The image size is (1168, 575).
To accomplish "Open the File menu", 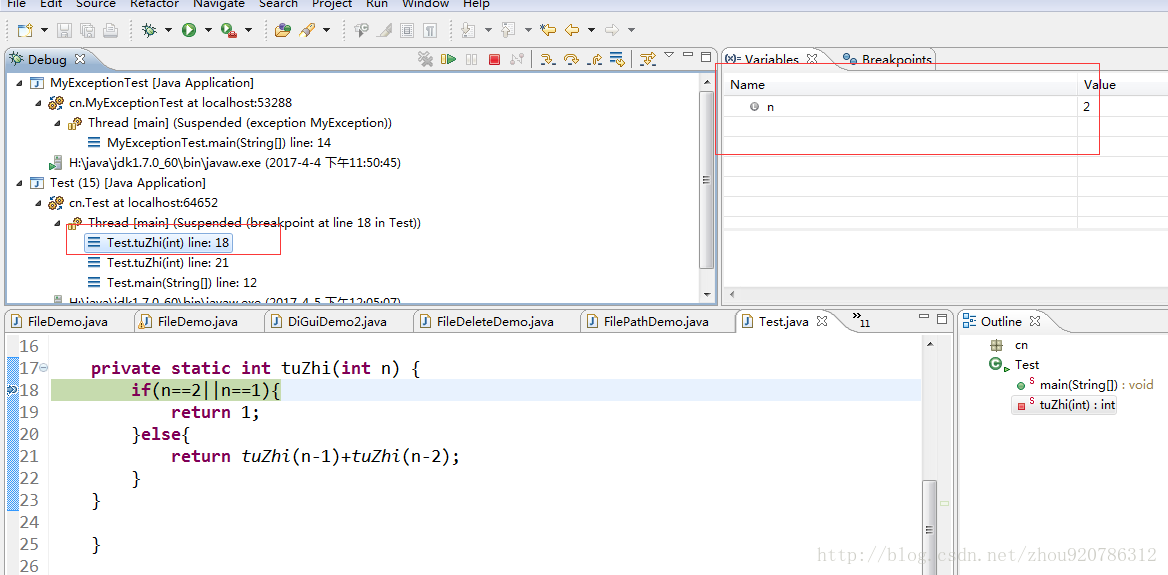I will (16, 4).
